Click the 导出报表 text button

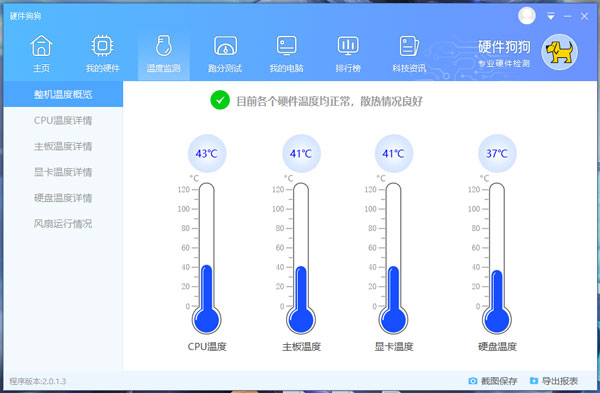560,381
